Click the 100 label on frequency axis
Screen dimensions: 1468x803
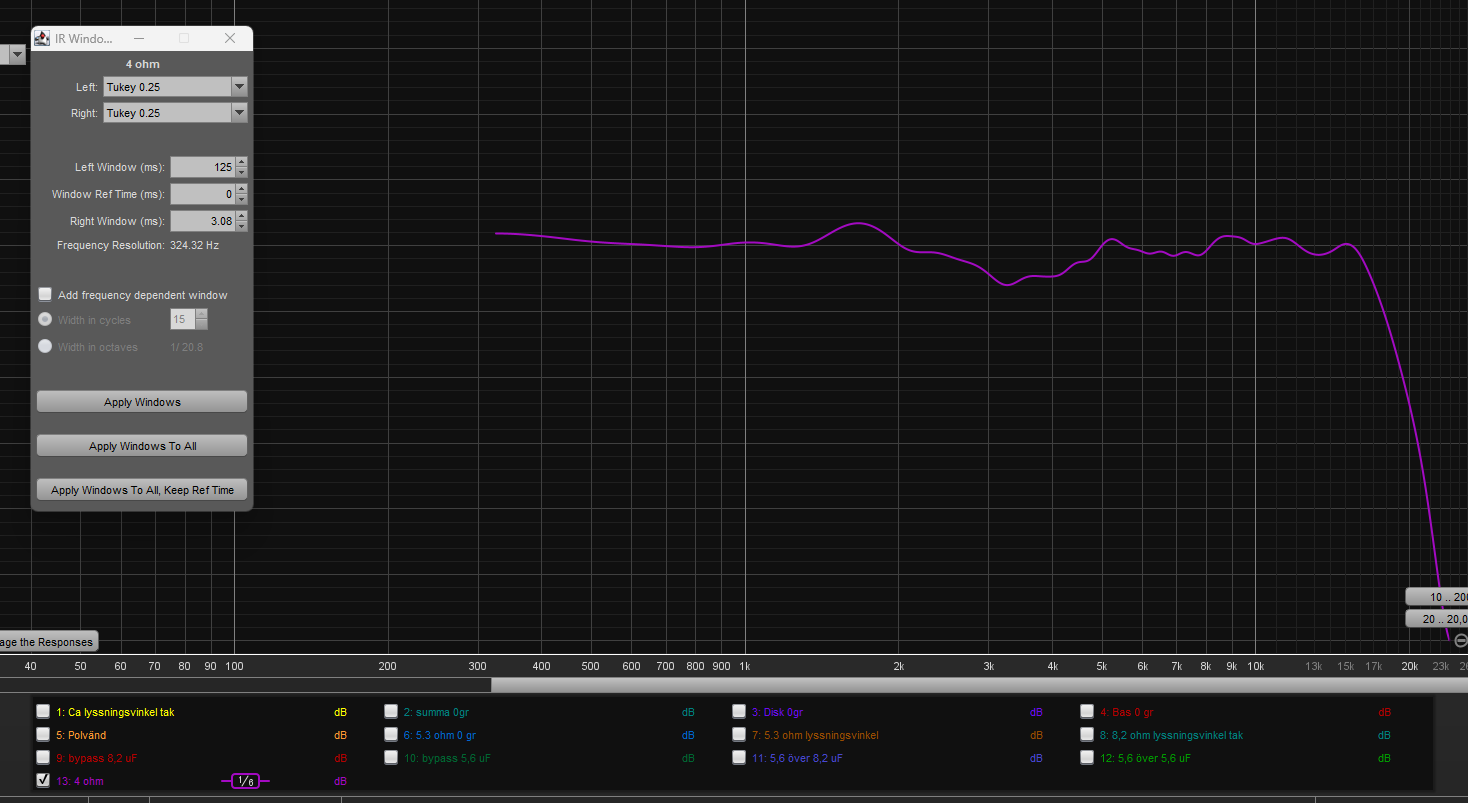234,666
